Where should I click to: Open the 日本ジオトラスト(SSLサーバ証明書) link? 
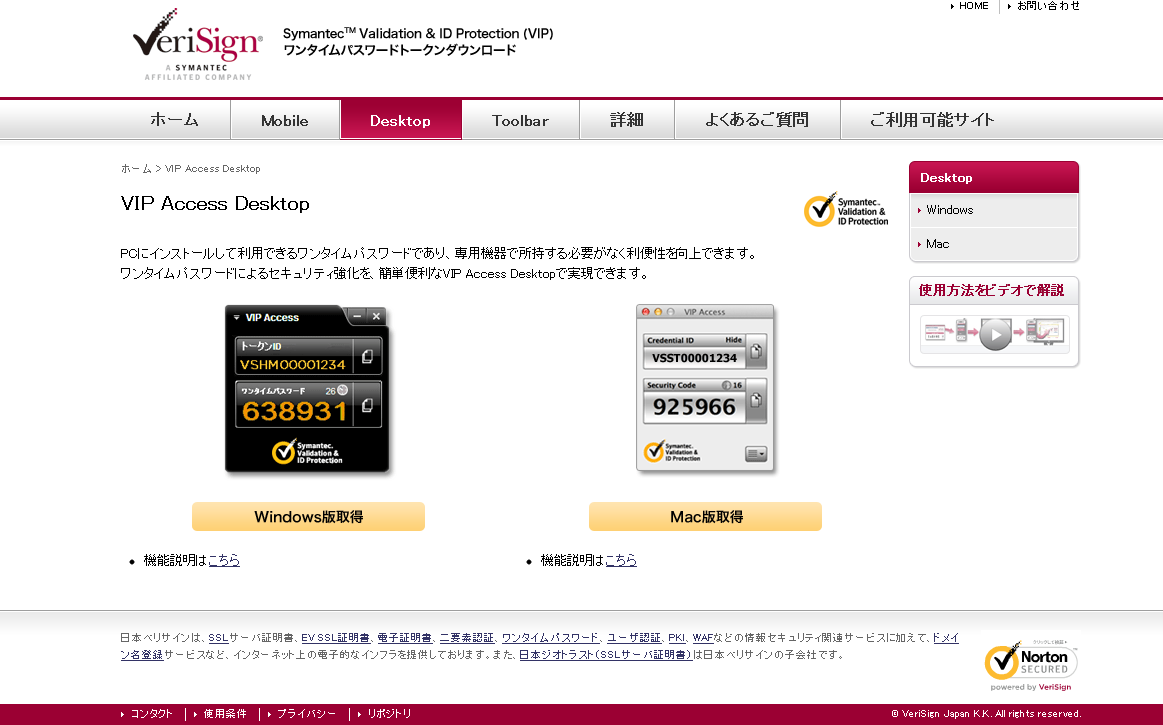(x=605, y=655)
